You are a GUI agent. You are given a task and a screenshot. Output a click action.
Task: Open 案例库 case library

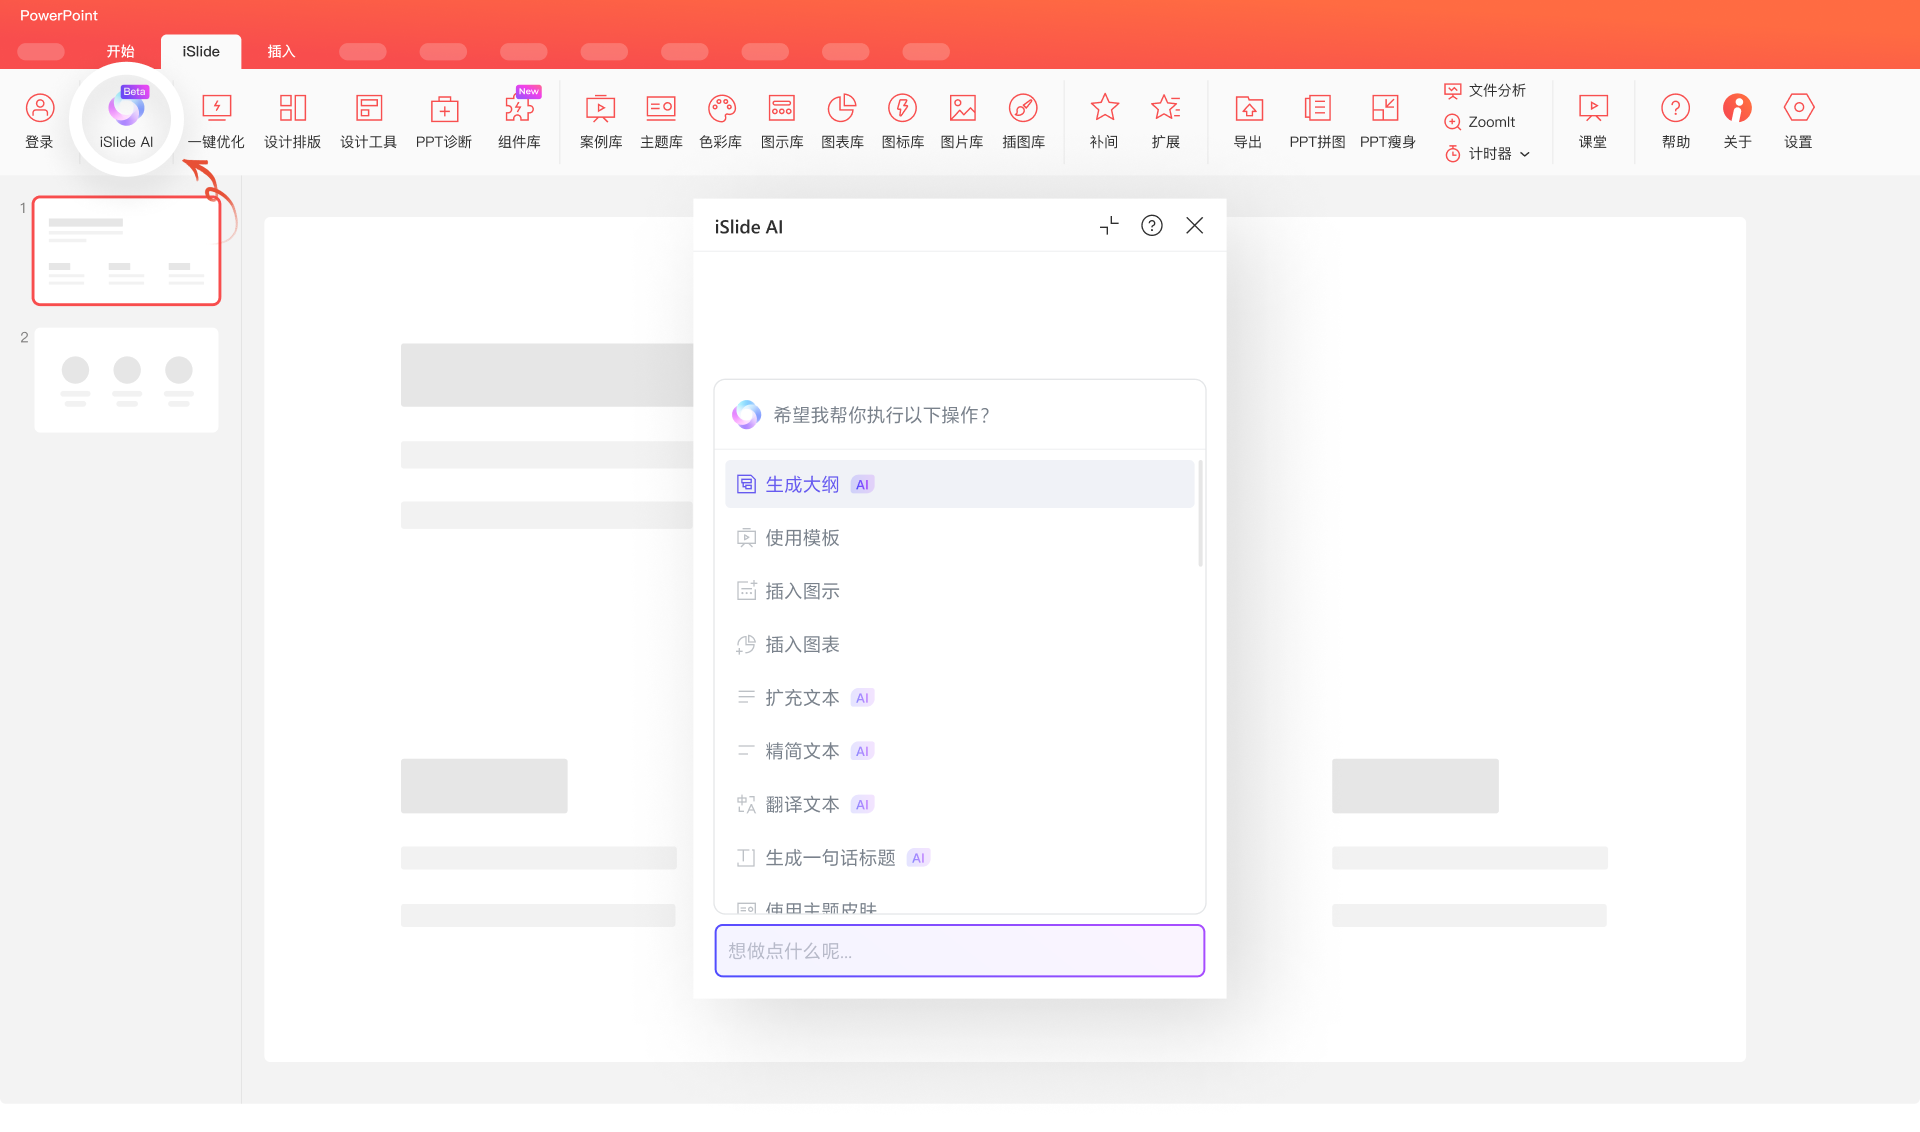click(x=601, y=120)
